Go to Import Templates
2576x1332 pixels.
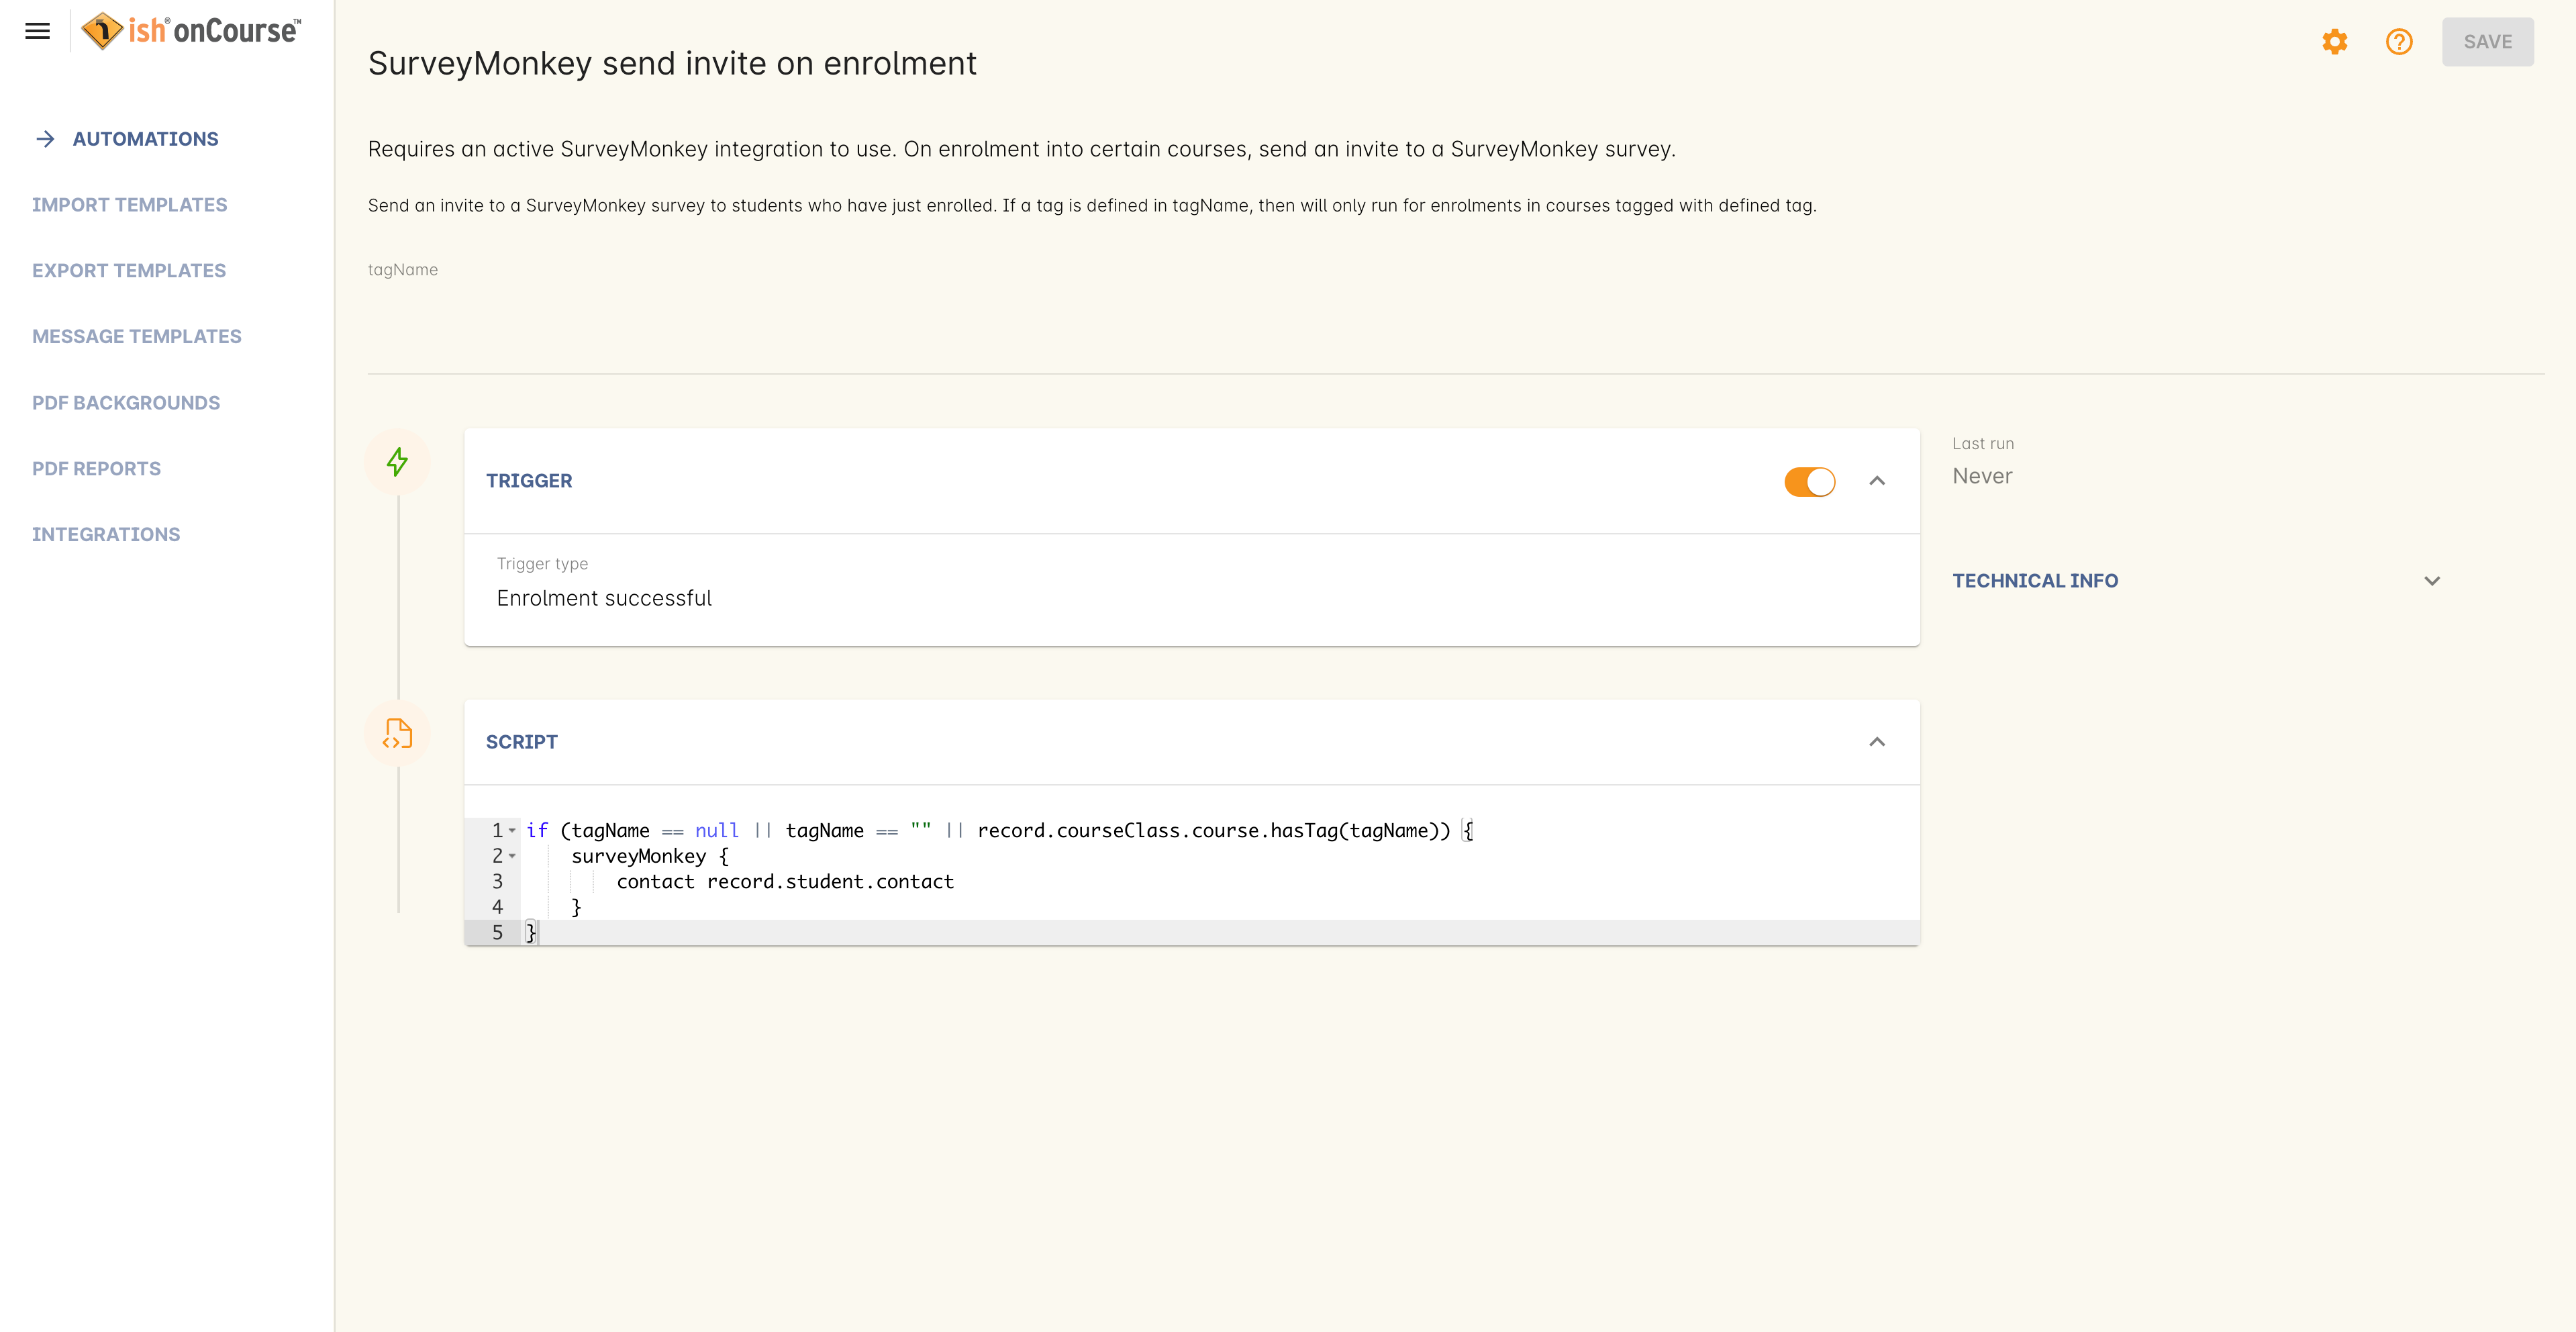pos(129,205)
